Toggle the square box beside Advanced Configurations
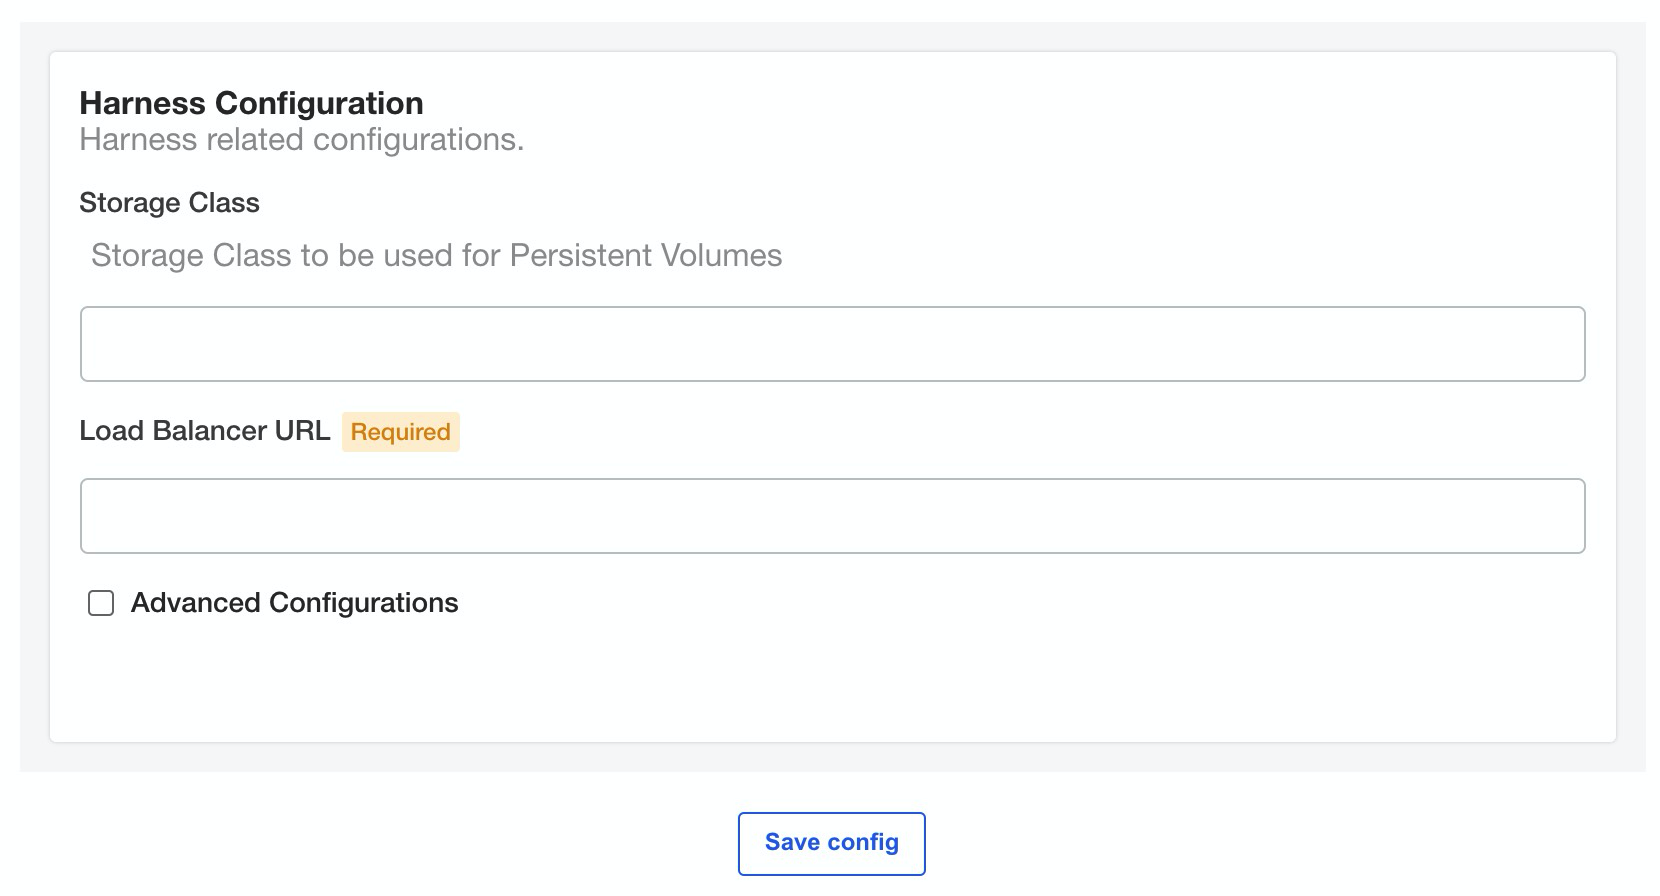 click(x=101, y=603)
